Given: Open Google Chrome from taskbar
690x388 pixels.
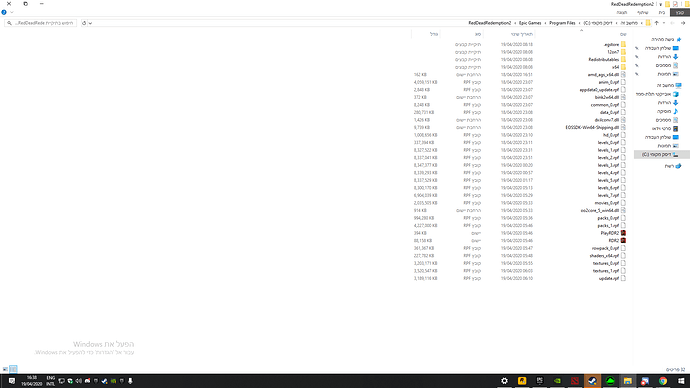Looking at the screenshot, I should [663, 381].
